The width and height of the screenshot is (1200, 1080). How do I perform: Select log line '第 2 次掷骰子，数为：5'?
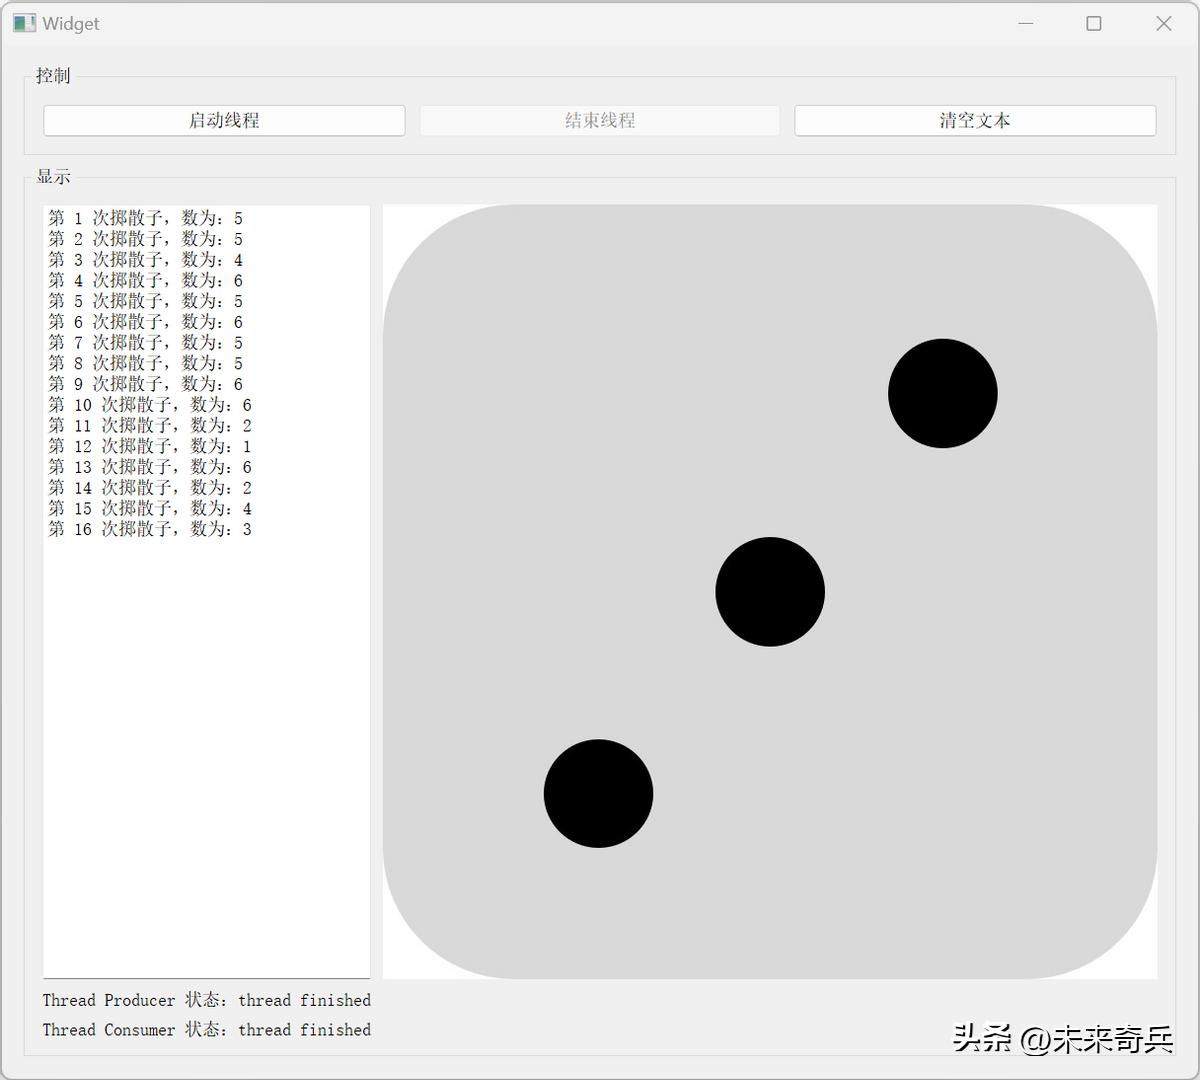[146, 239]
